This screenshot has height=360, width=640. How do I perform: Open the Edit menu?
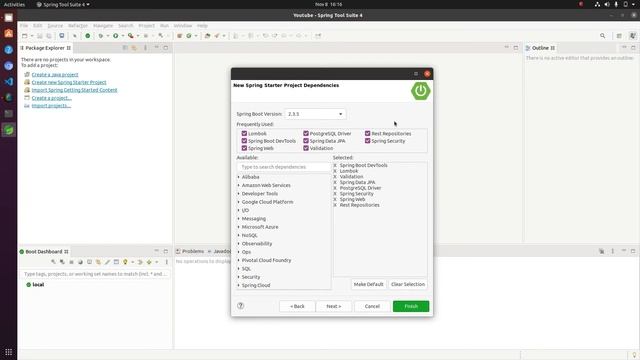(x=38, y=26)
